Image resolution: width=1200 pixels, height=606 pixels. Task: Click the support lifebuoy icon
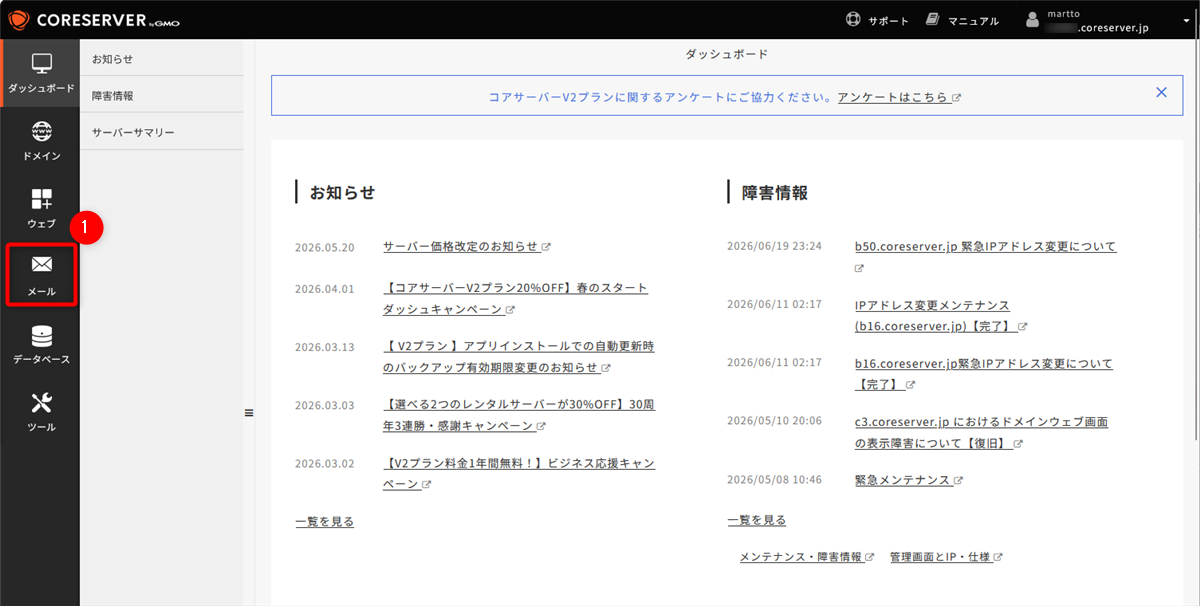tap(853, 20)
